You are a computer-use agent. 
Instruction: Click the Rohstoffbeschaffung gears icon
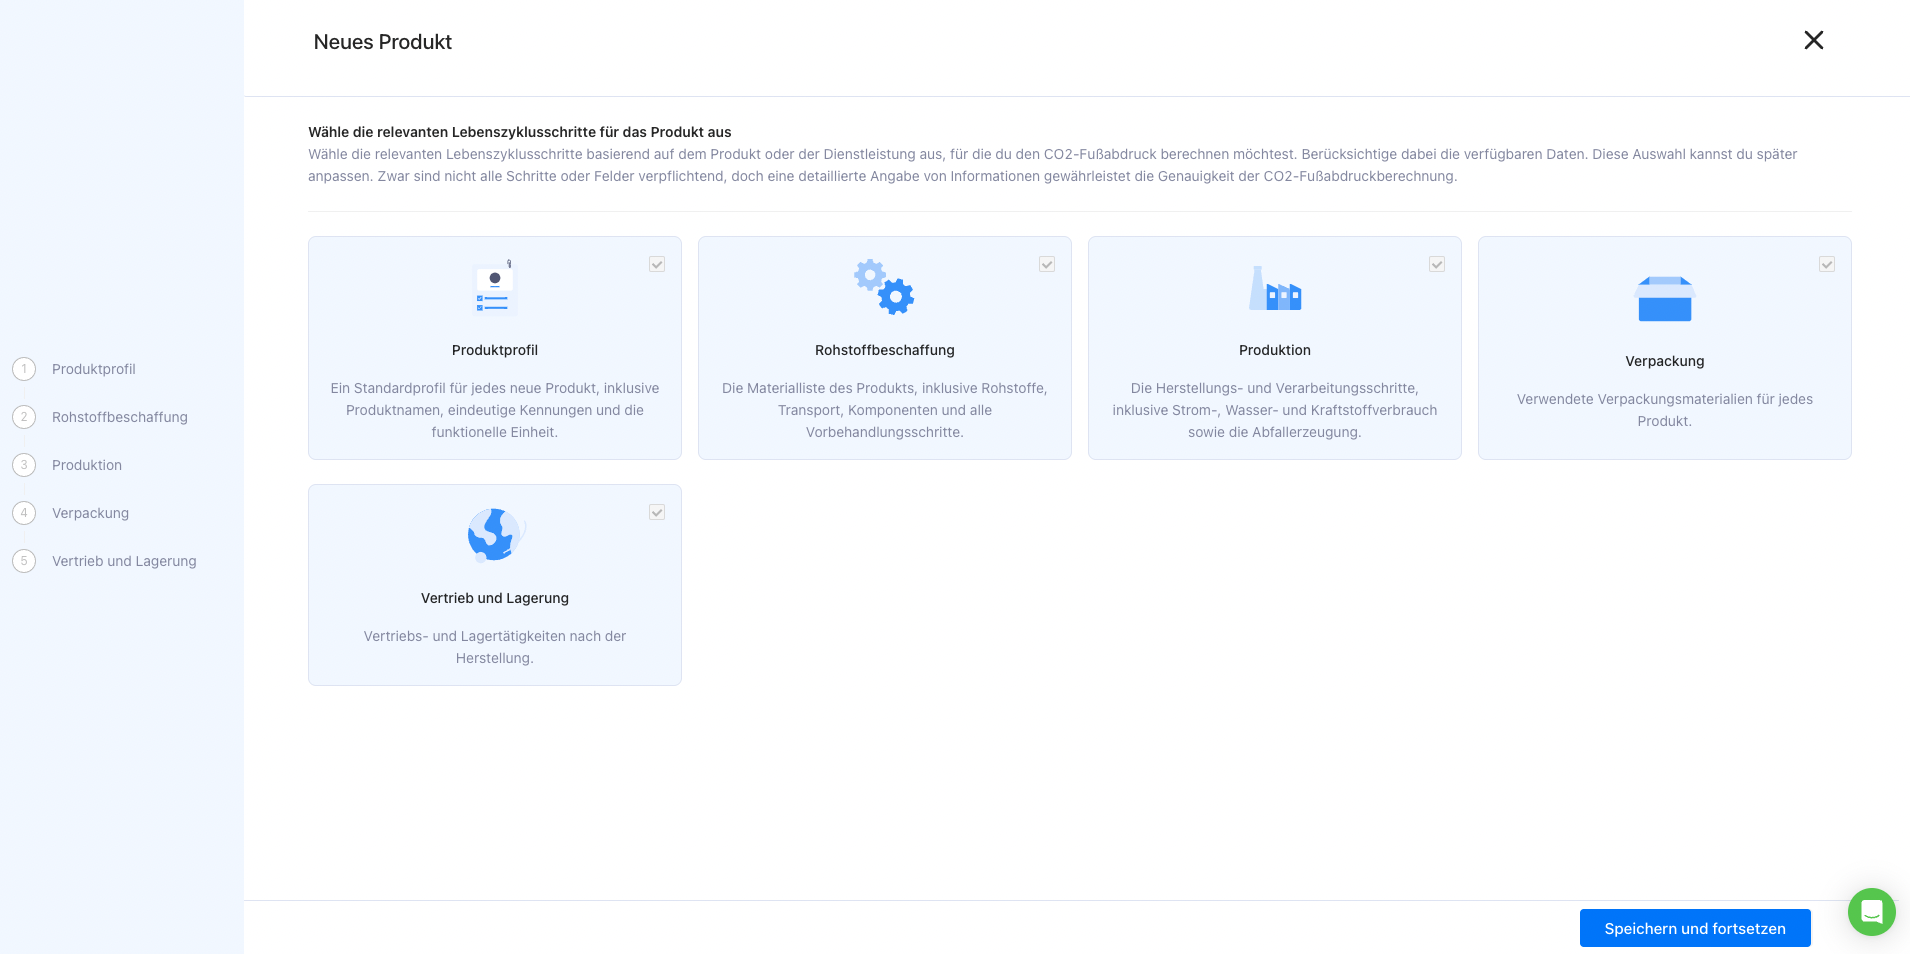[884, 288]
